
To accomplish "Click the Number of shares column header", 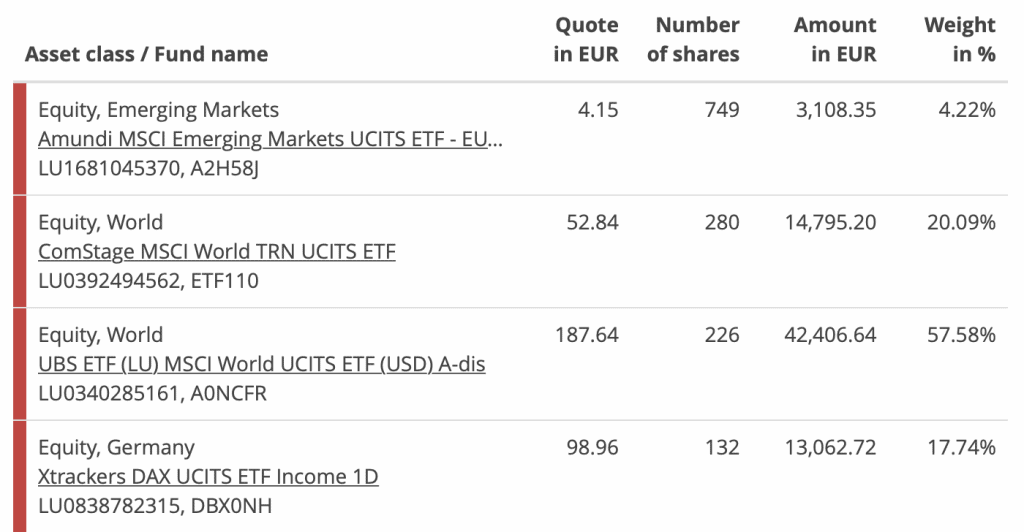I will [x=693, y=39].
